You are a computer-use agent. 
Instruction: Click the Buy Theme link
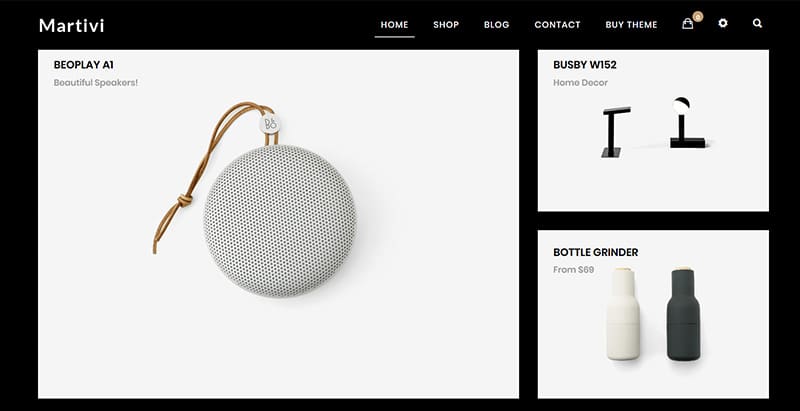tap(631, 24)
